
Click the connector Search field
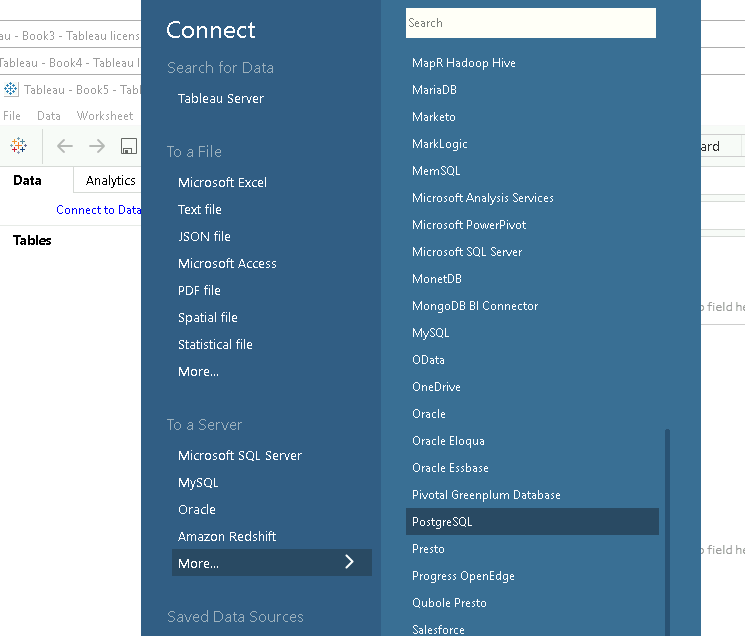coord(531,23)
